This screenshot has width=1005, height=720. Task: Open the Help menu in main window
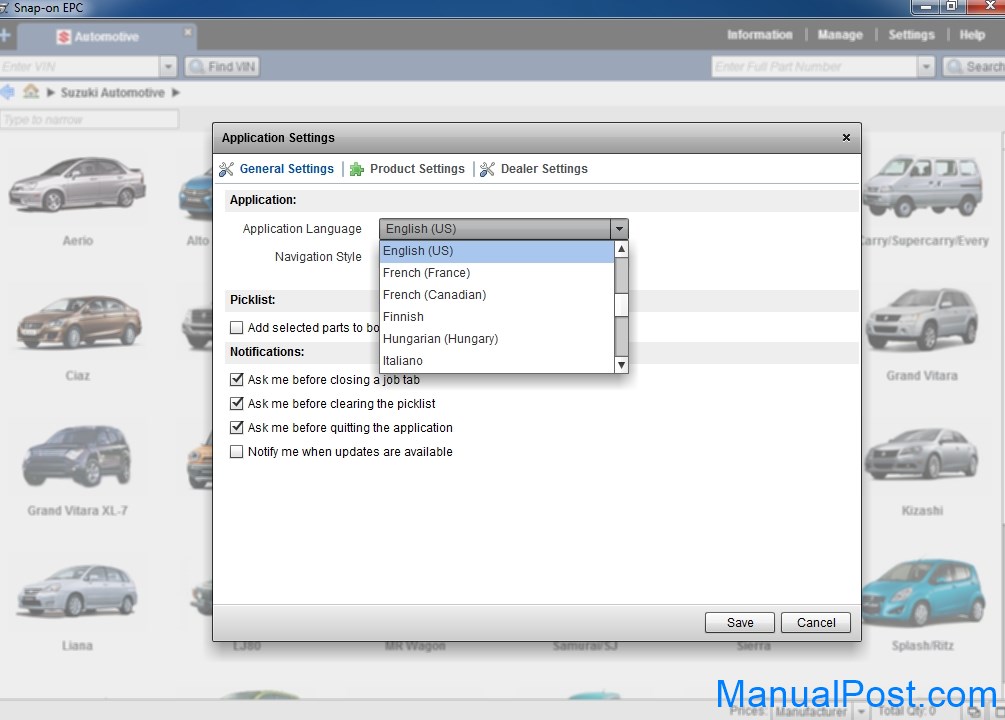[x=972, y=35]
